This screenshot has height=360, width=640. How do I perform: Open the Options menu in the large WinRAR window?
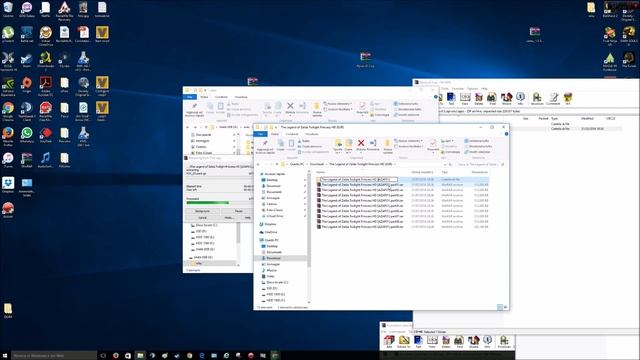472,89
